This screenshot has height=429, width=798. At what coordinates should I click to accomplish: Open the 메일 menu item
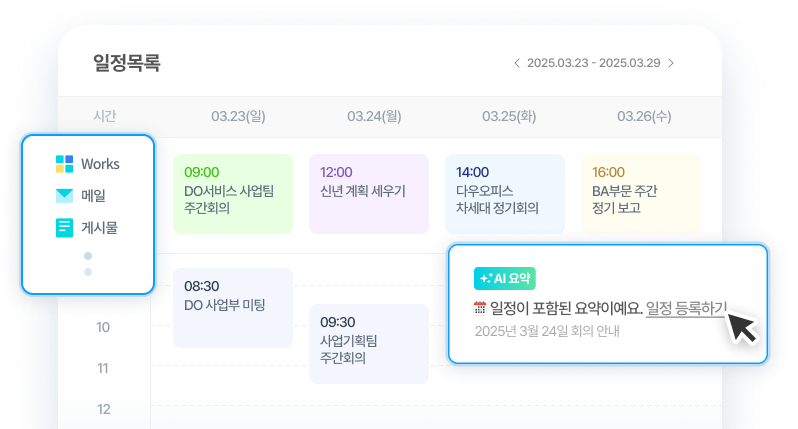[94, 196]
